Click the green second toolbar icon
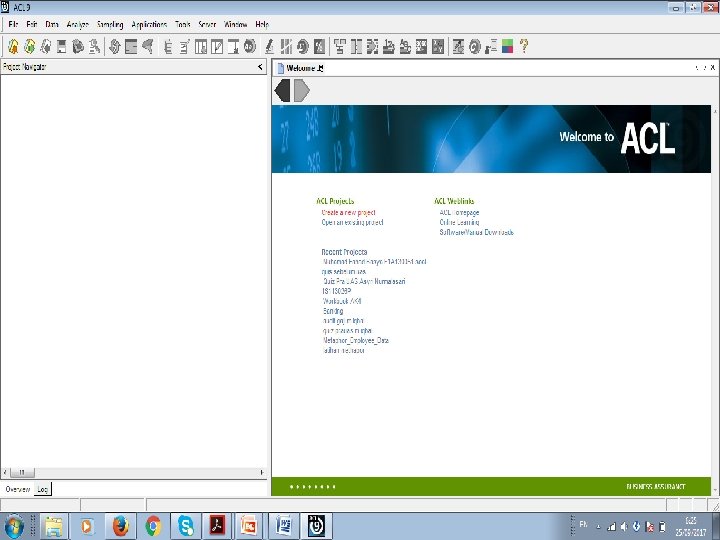 [x=30, y=46]
